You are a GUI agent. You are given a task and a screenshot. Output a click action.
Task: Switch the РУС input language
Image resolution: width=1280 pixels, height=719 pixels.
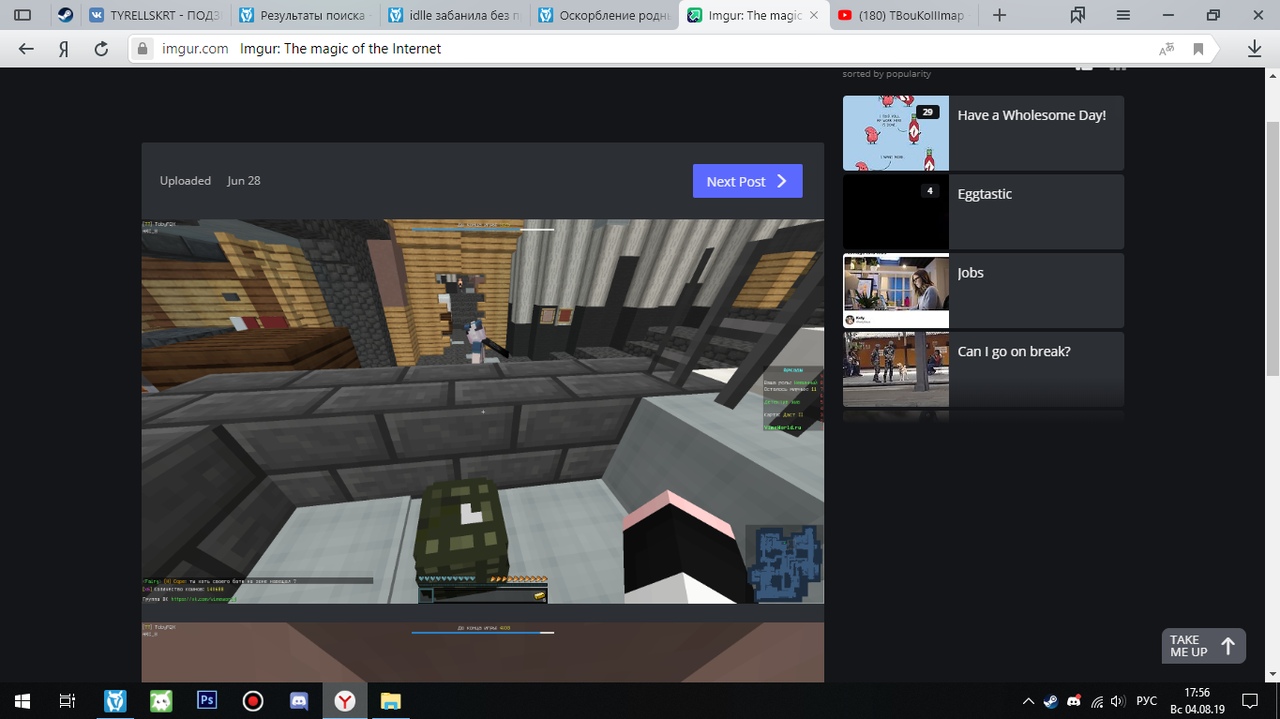[x=1147, y=701]
